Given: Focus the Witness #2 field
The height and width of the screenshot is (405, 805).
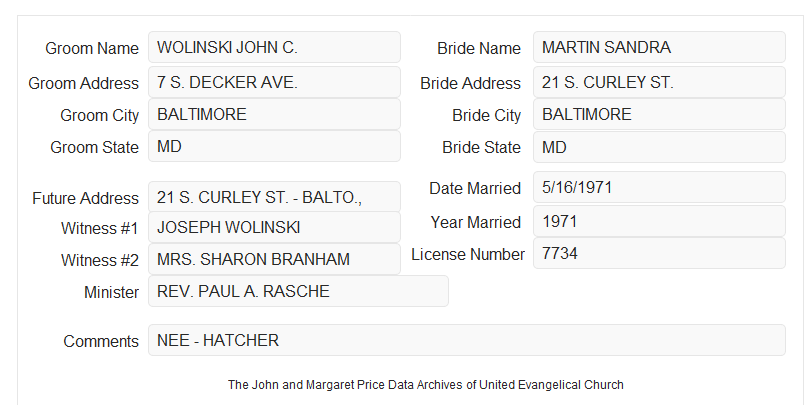Looking at the screenshot, I should 274,259.
